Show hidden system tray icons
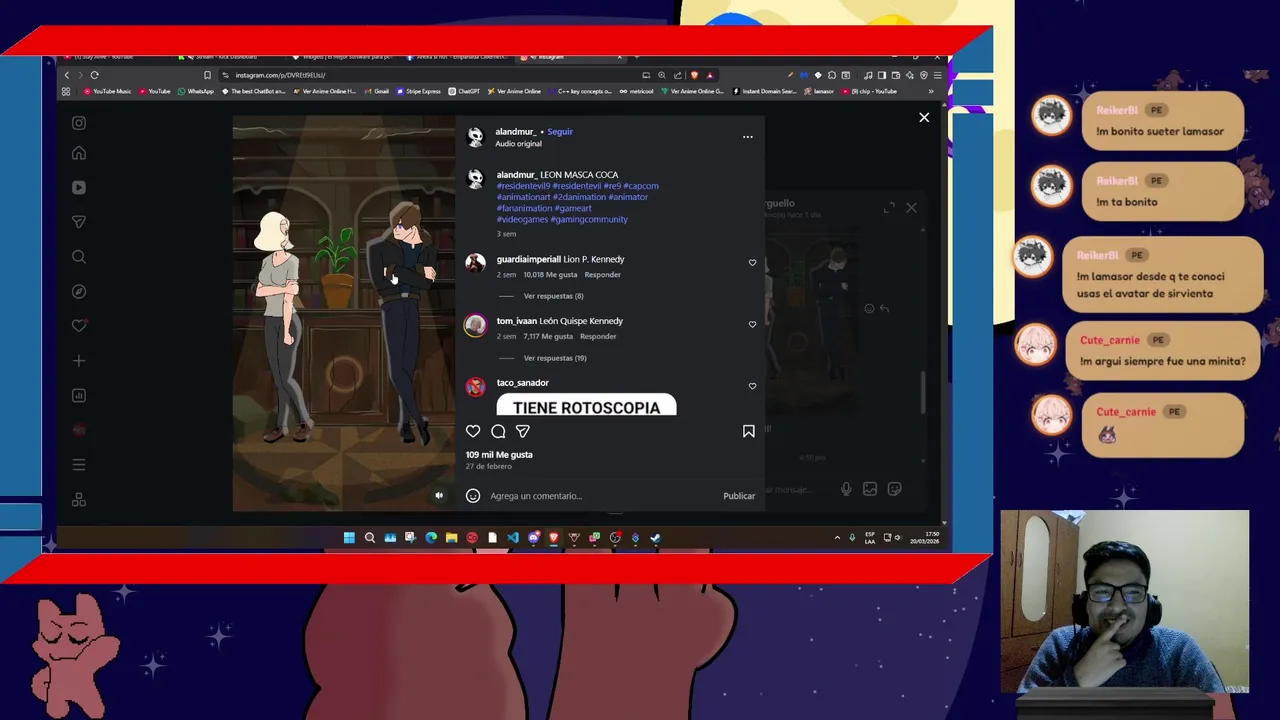The width and height of the screenshot is (1280, 720). (837, 538)
